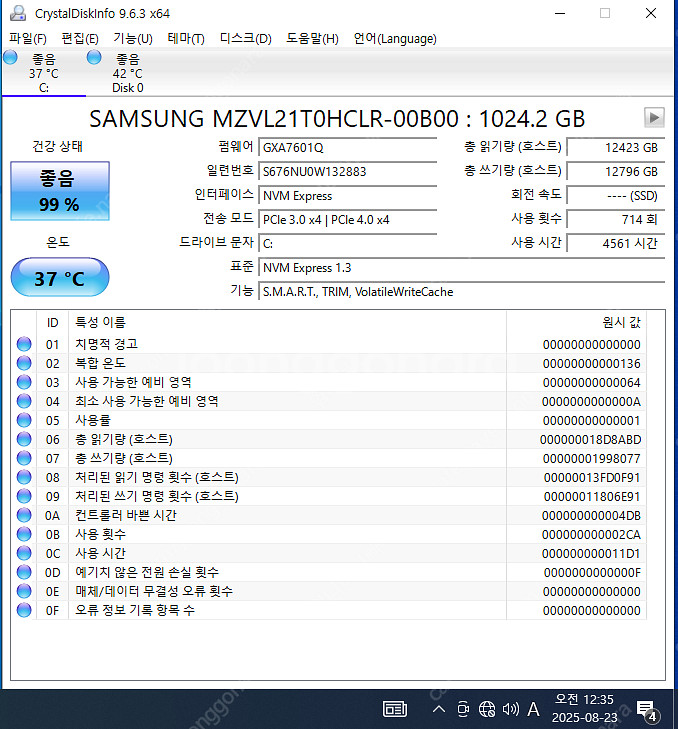Image resolution: width=678 pixels, height=729 pixels.
Task: Click the interface field NVM Express
Action: coord(347,196)
